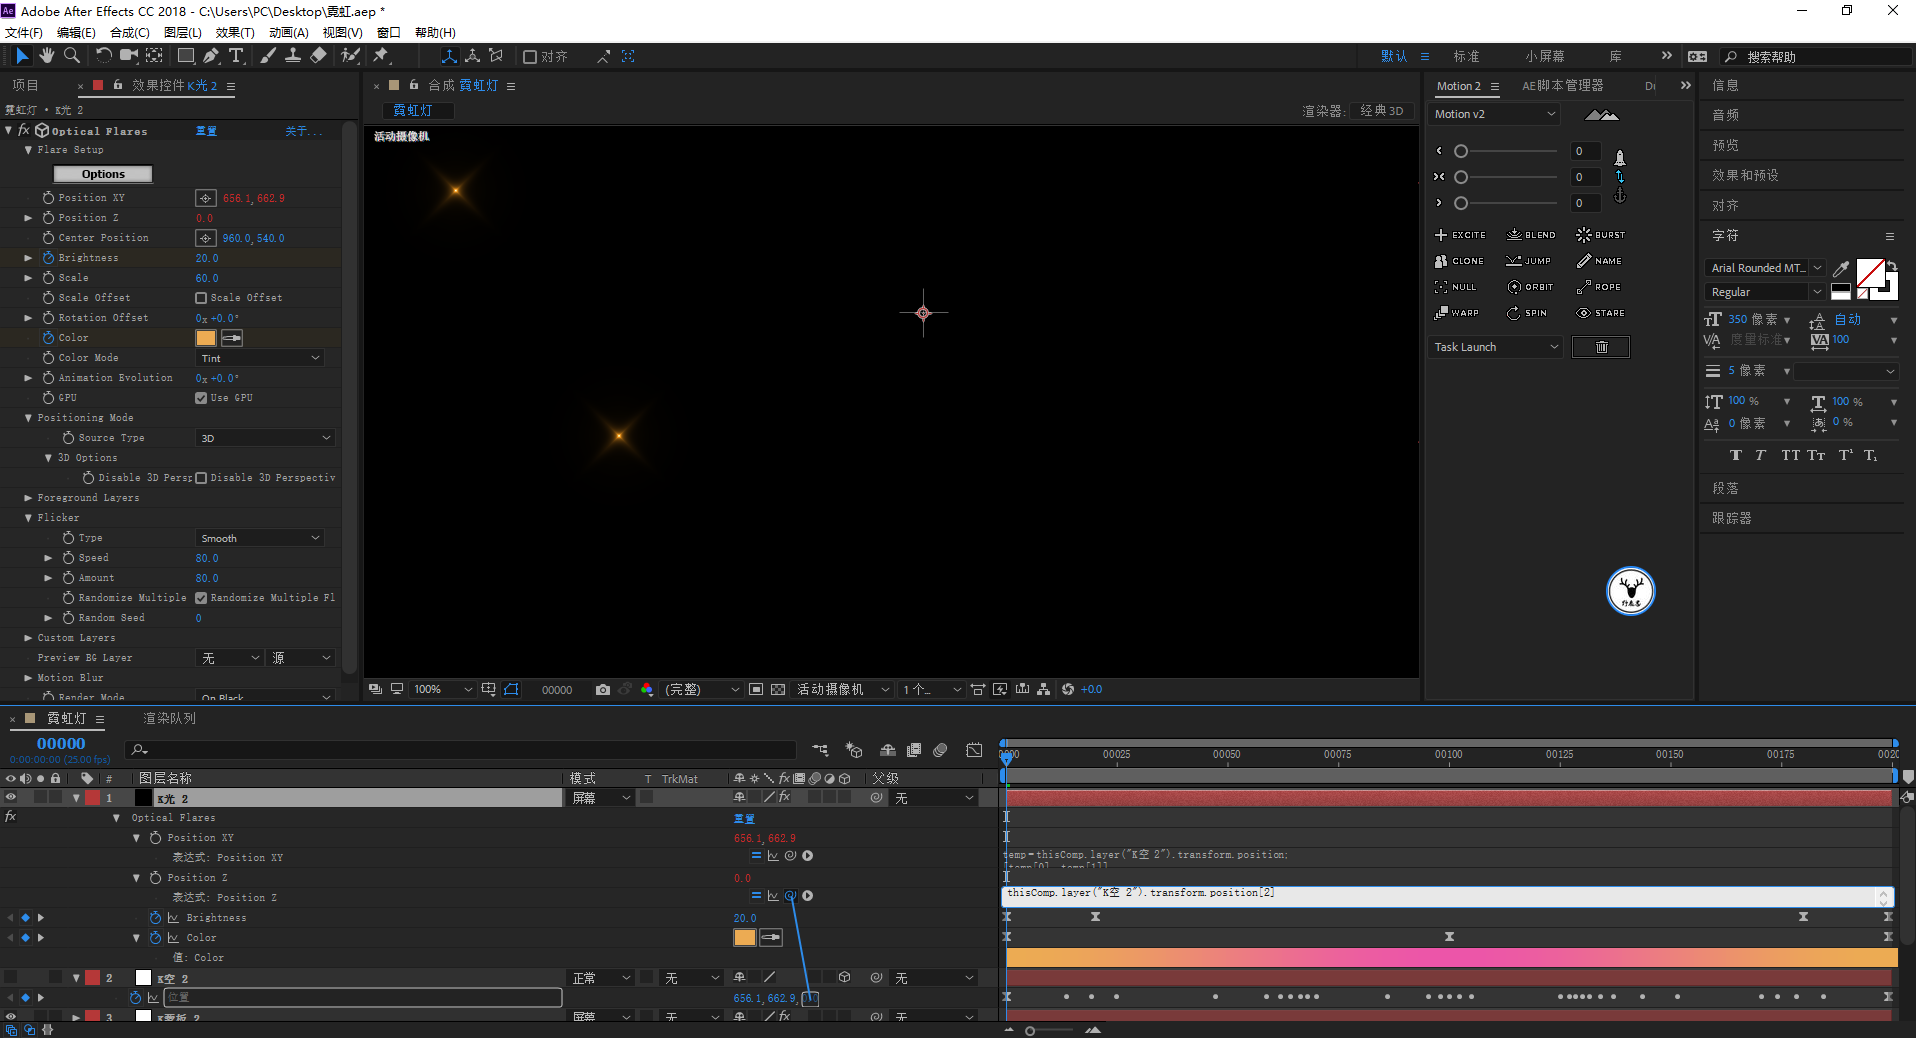Click the Motion v2 WARP icon
1916x1038 pixels.
(x=1457, y=313)
